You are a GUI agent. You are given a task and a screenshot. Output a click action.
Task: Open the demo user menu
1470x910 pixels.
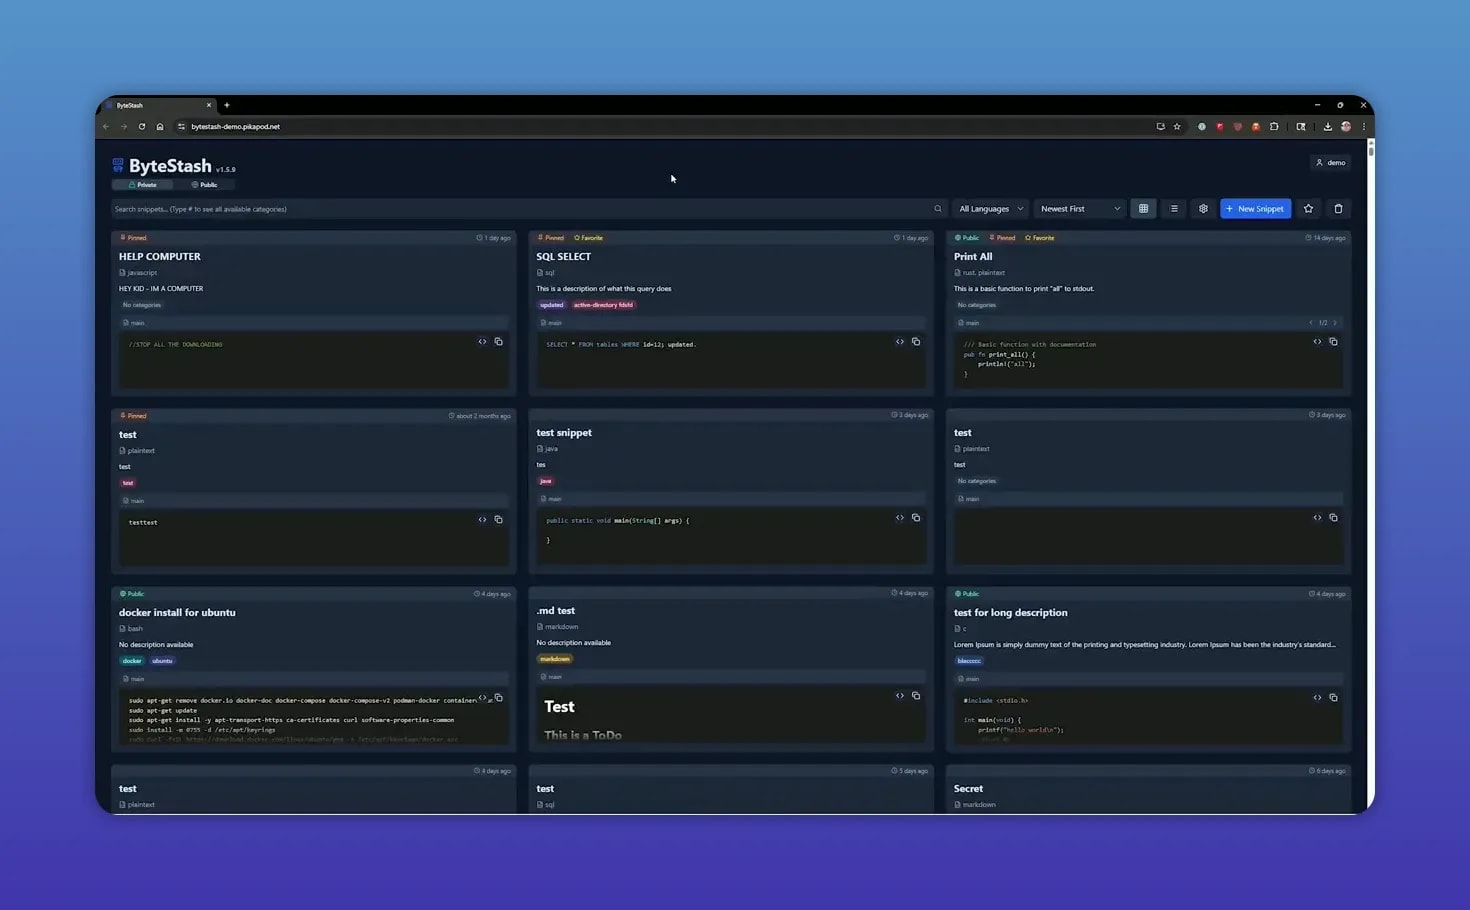(x=1330, y=162)
